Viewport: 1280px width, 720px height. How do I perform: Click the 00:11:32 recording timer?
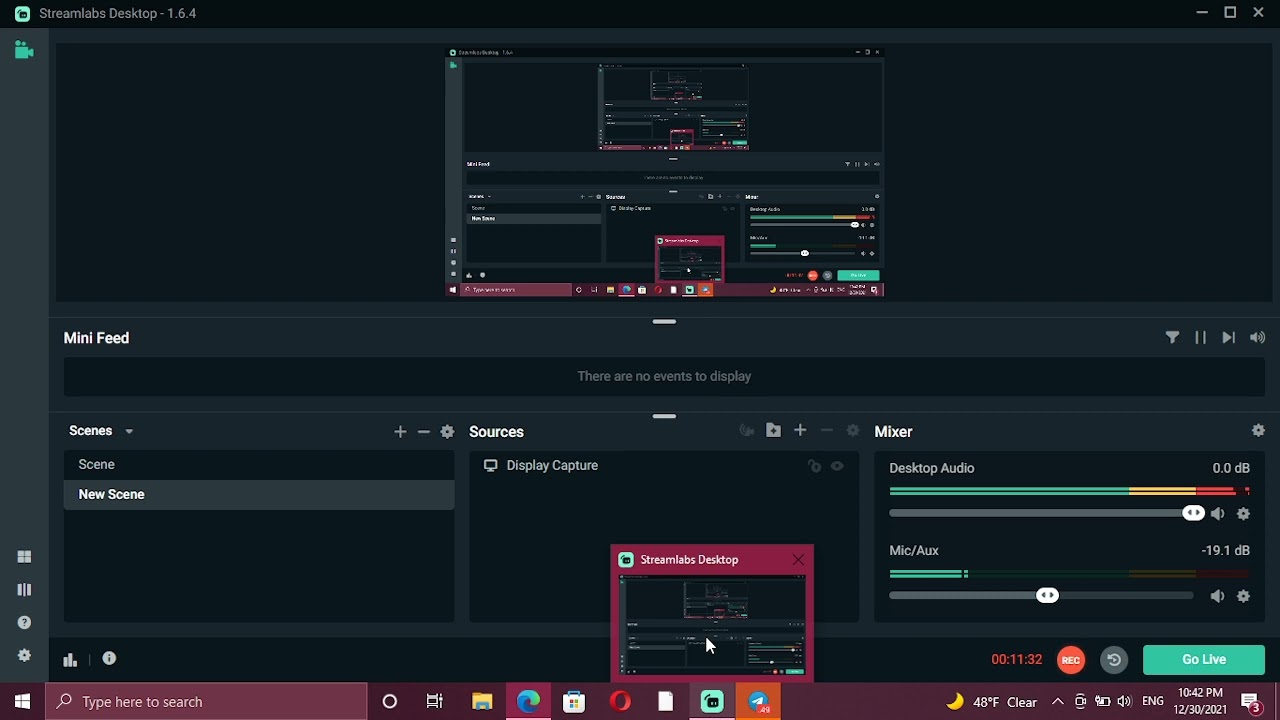click(x=1017, y=660)
